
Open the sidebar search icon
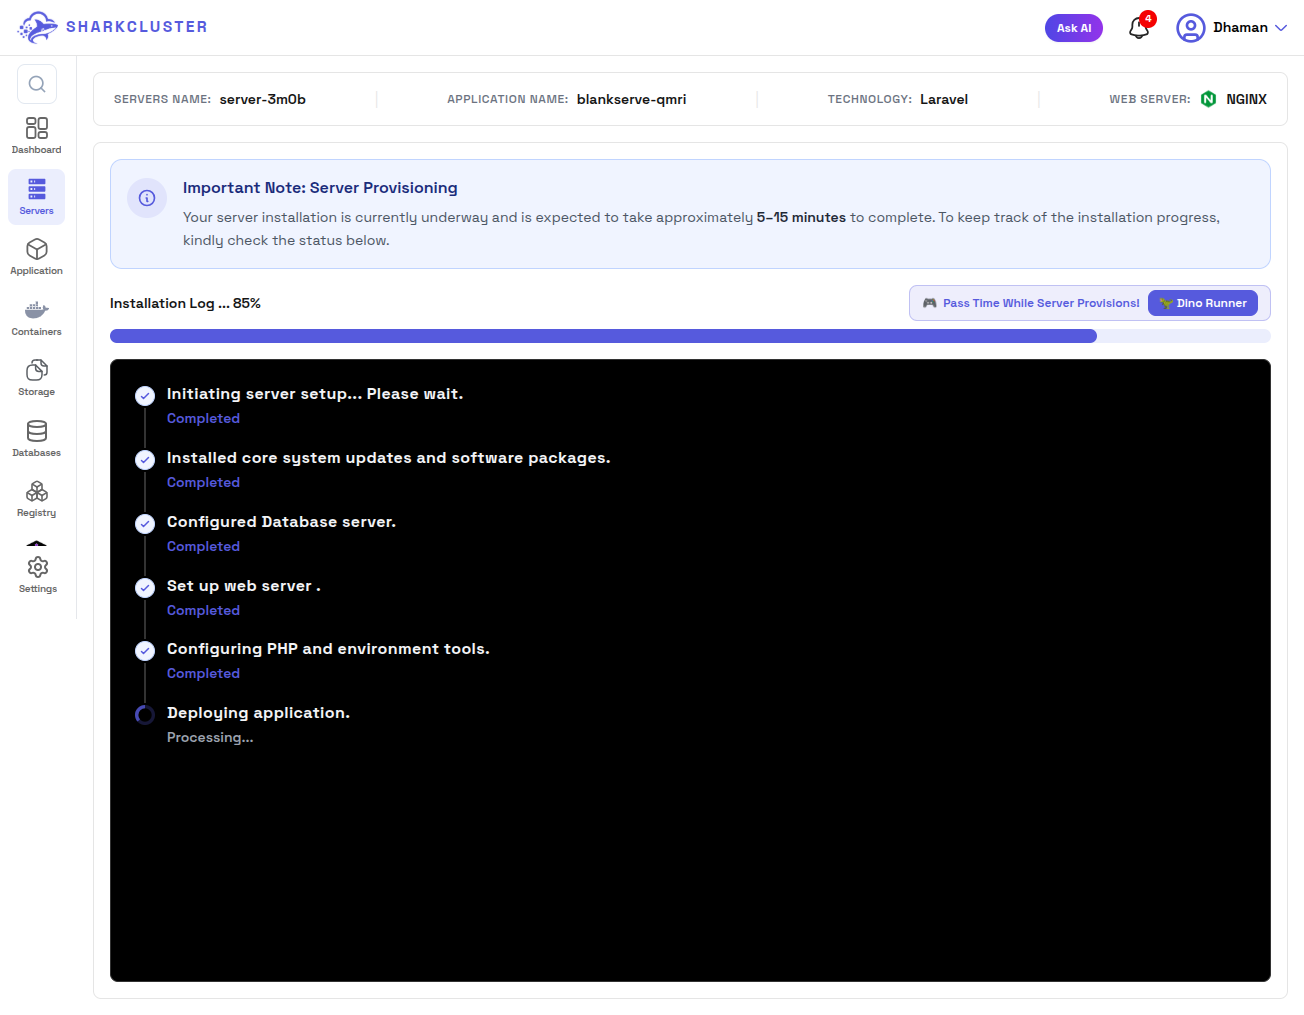(37, 84)
